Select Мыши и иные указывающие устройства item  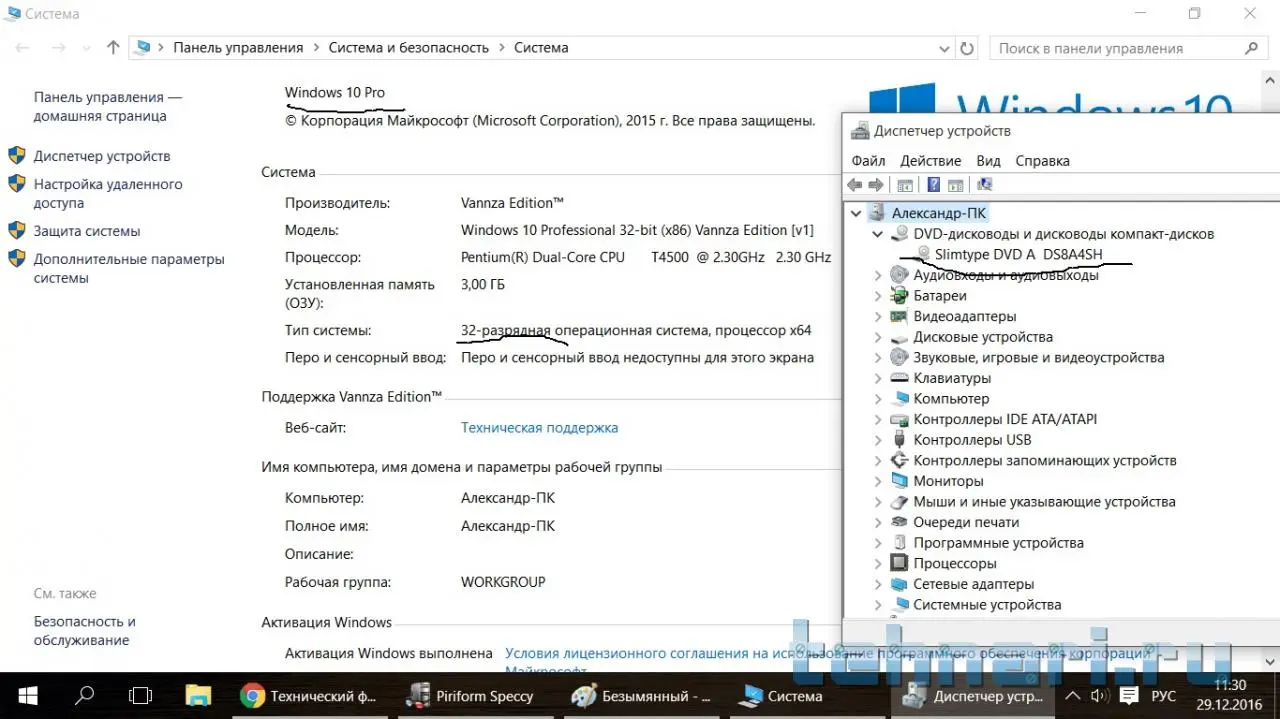[x=1044, y=501]
